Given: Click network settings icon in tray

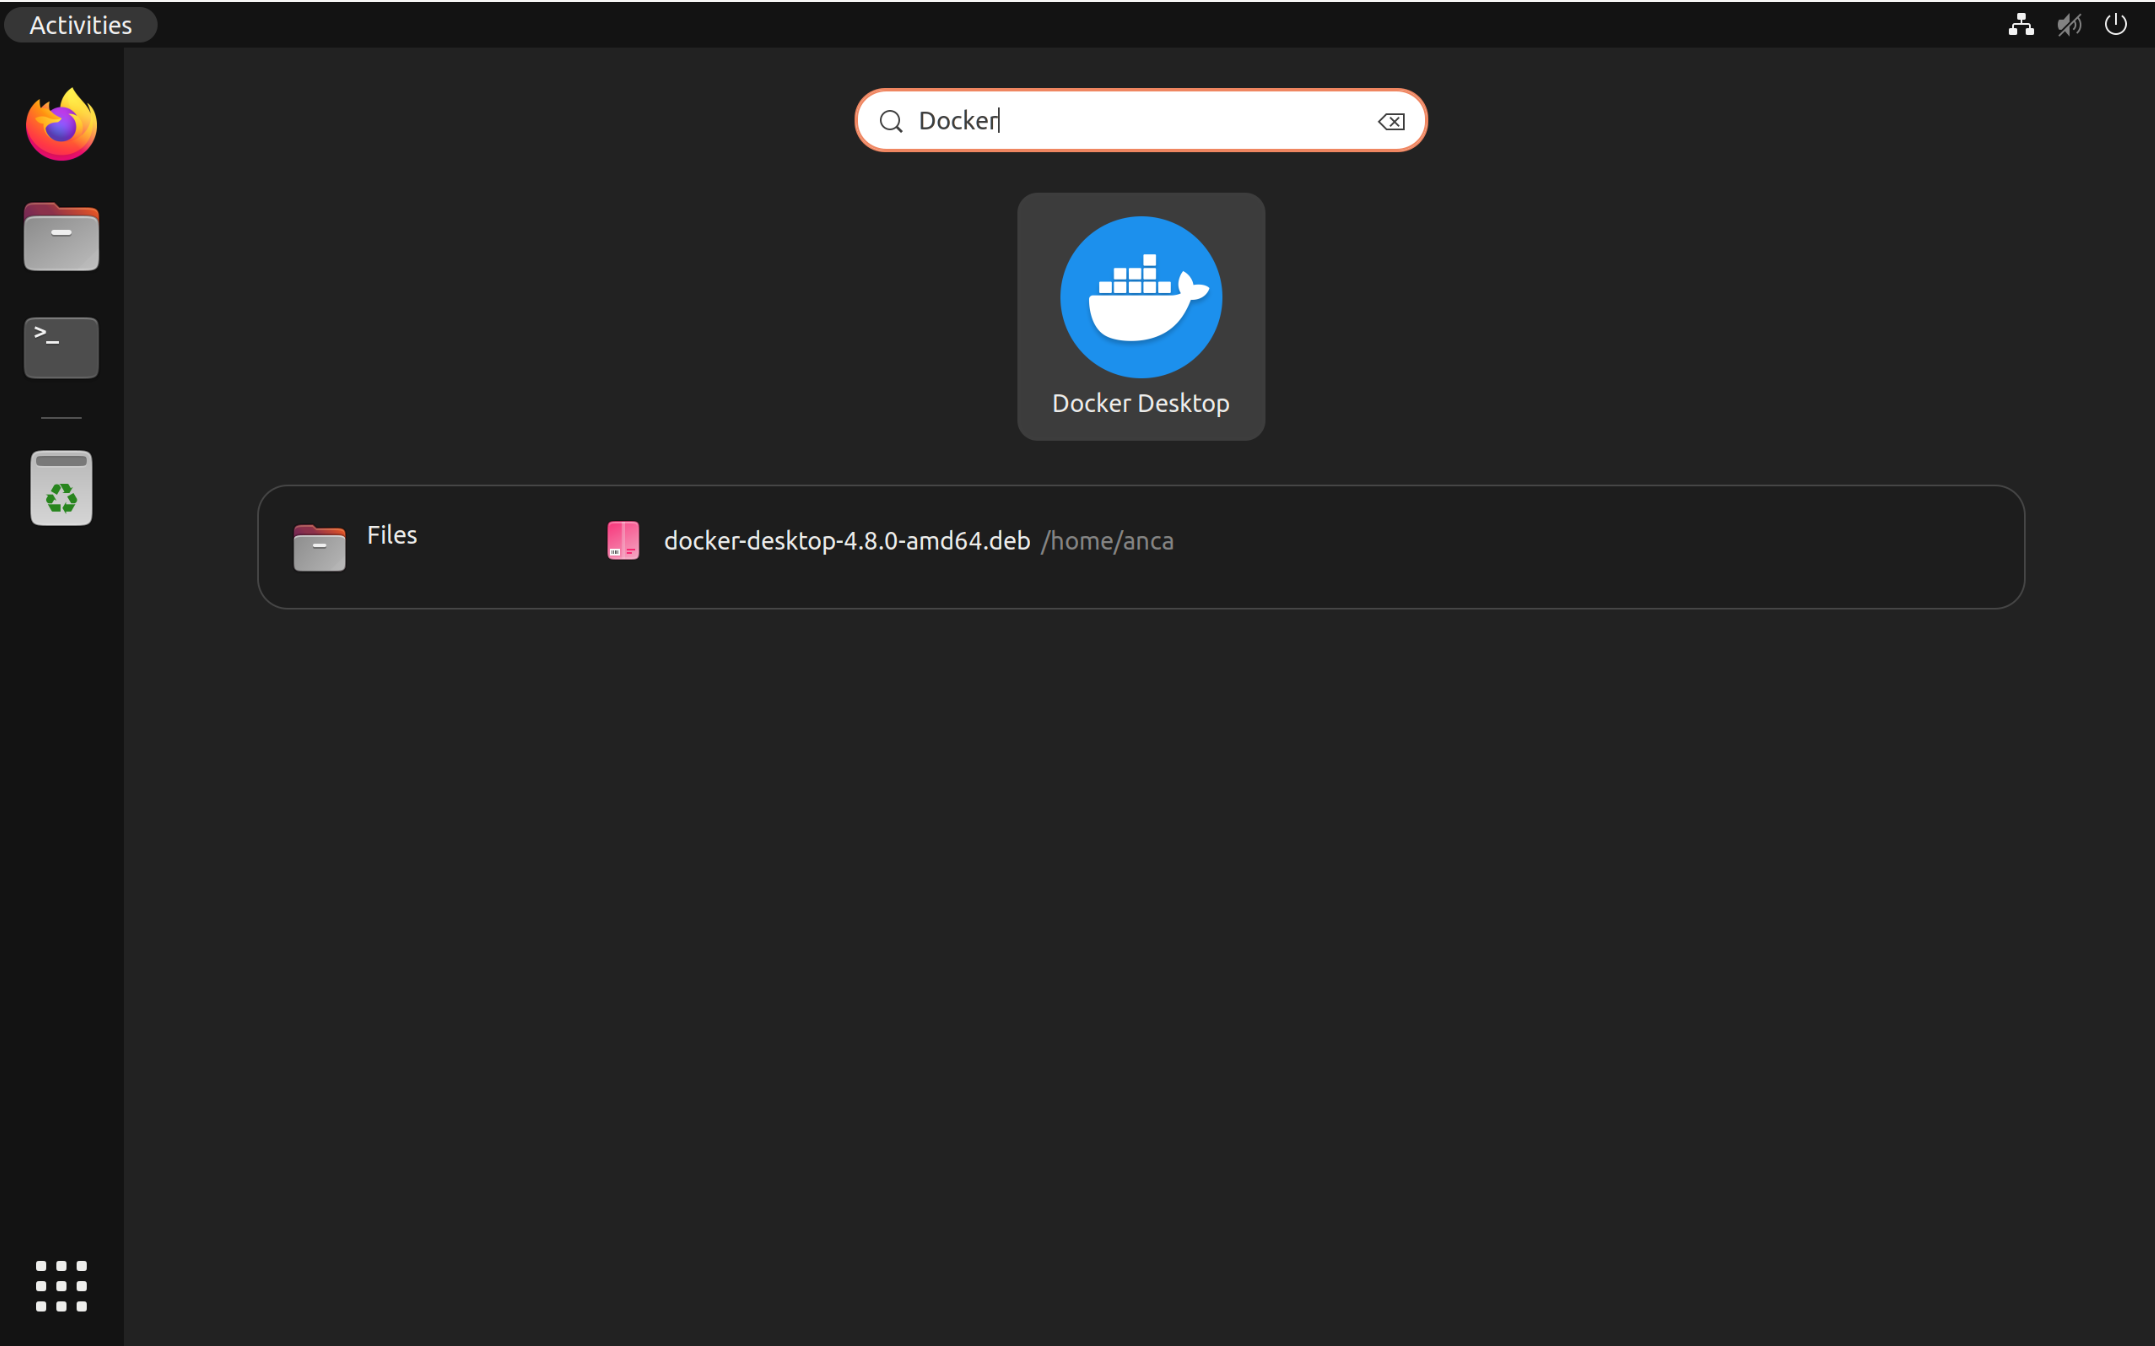Looking at the screenshot, I should (2022, 23).
